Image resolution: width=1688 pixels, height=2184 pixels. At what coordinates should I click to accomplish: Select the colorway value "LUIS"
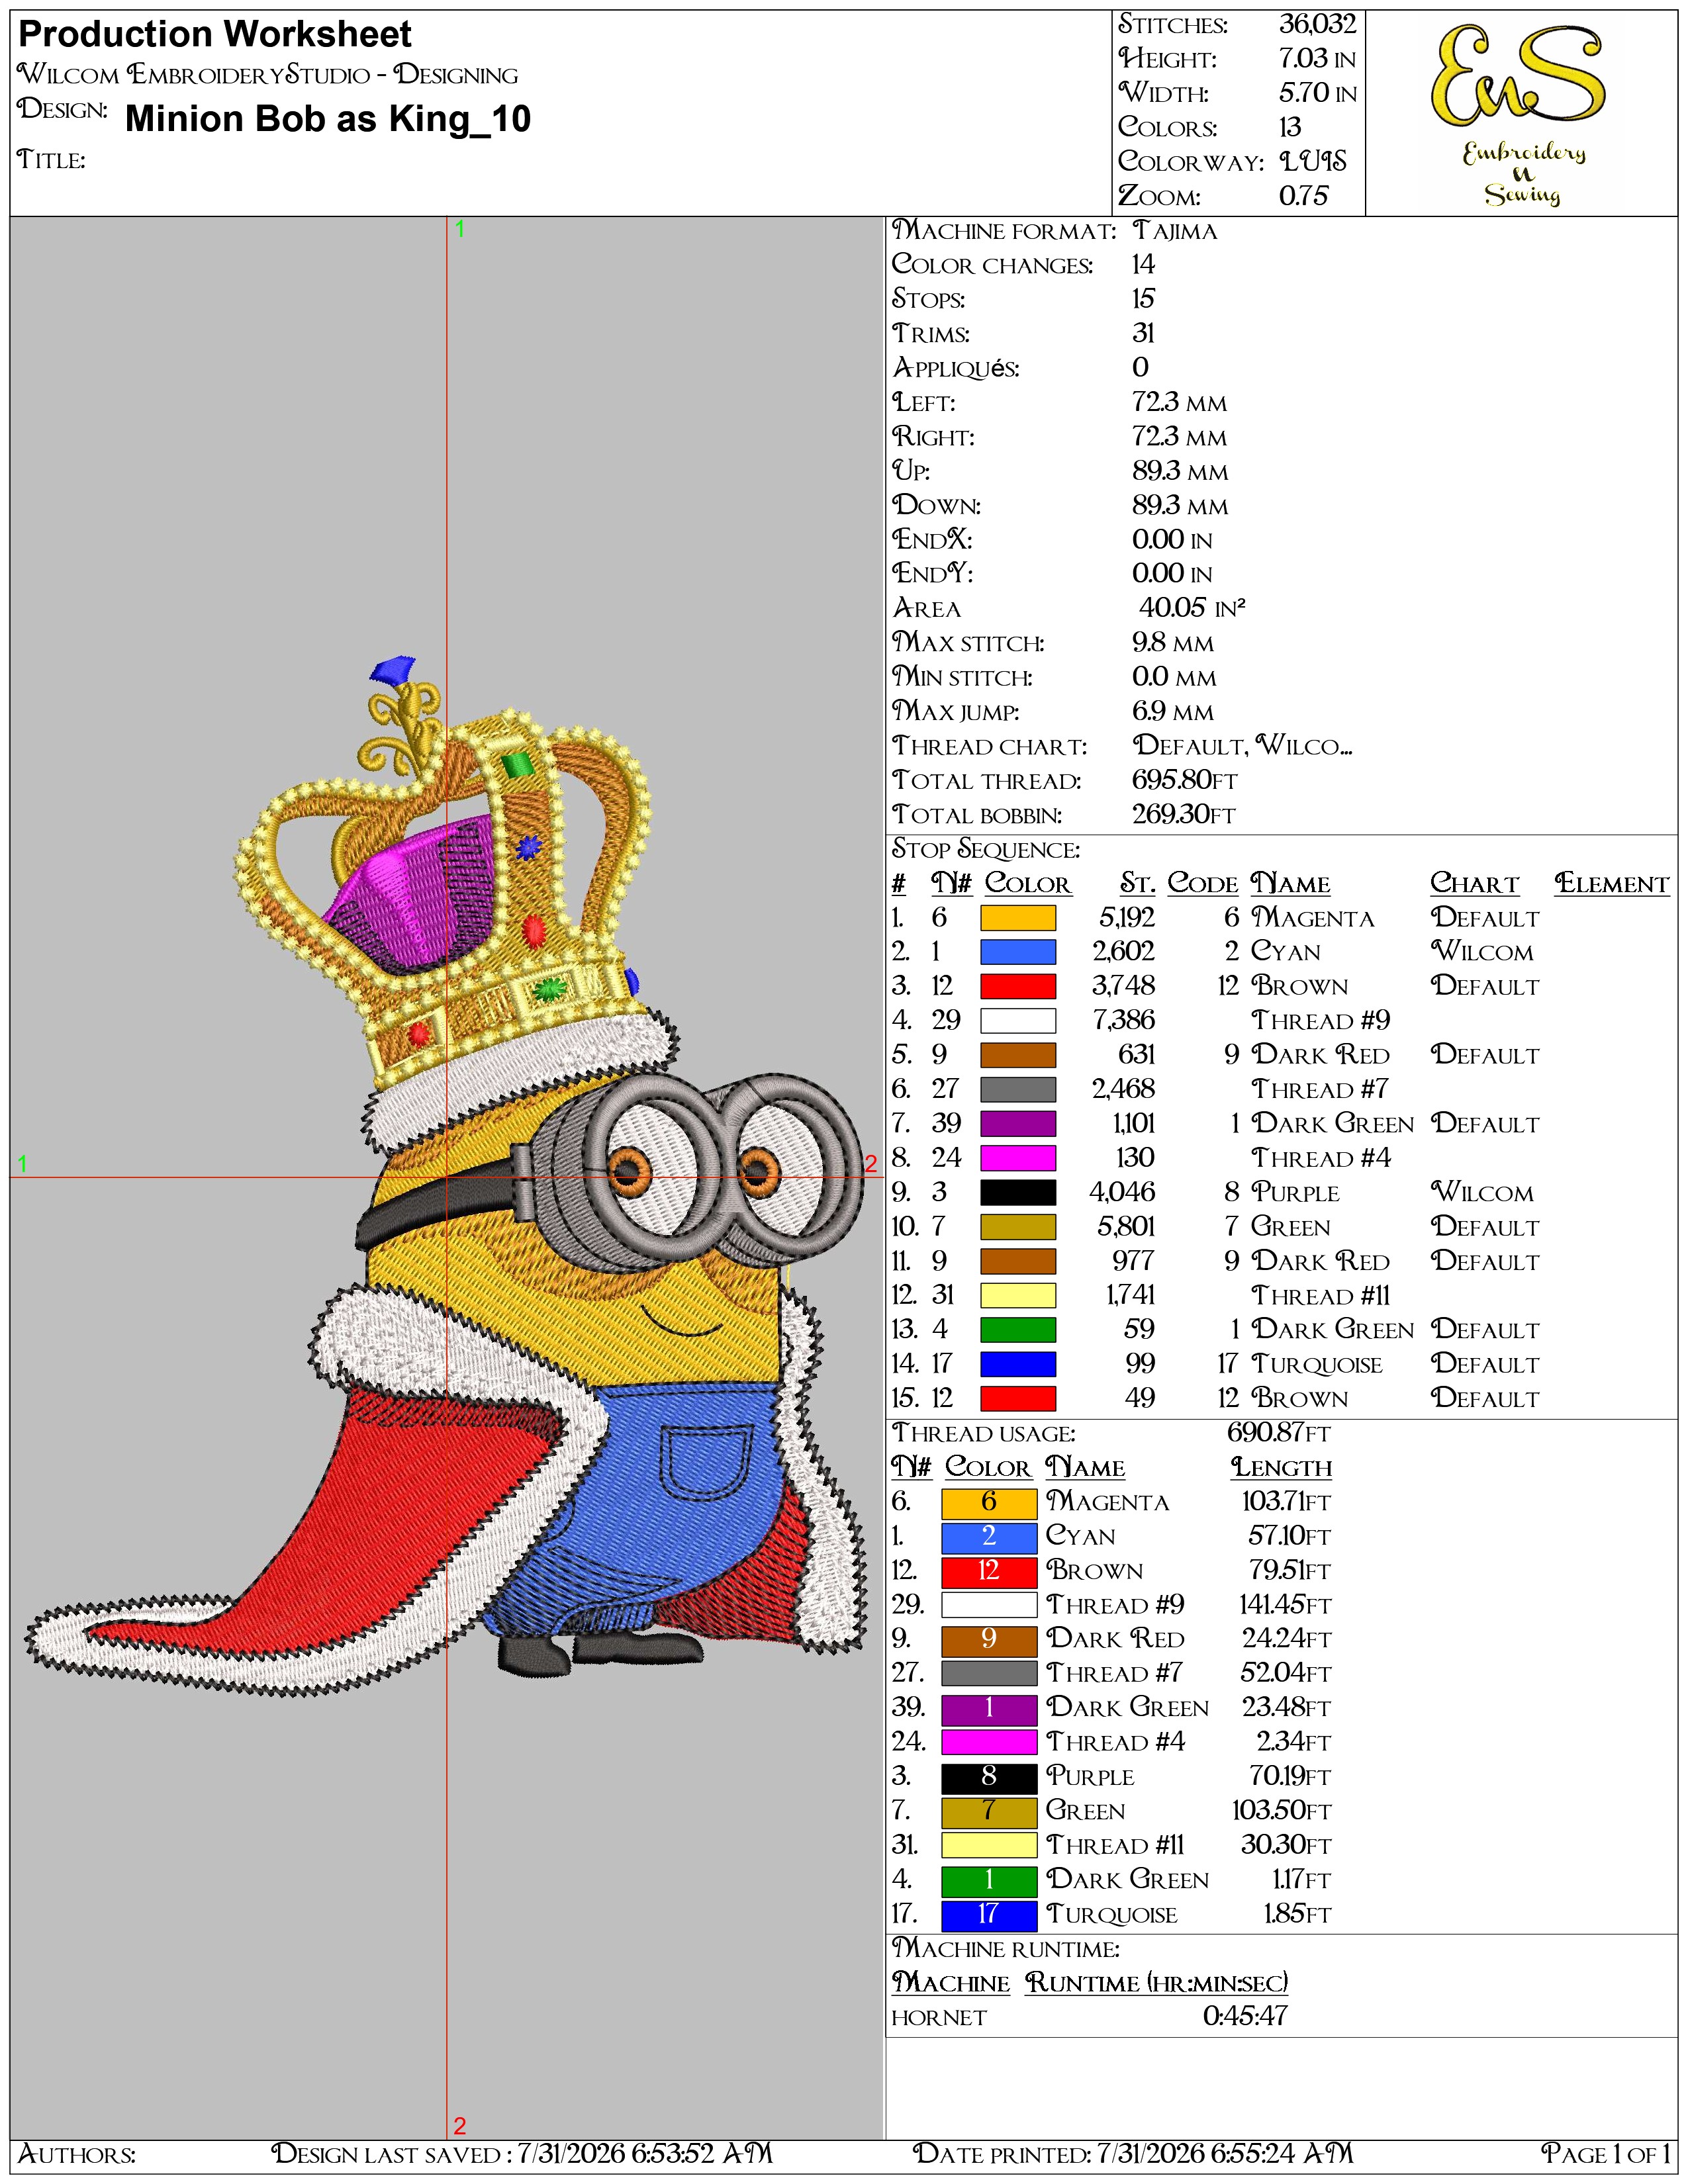coord(1314,161)
